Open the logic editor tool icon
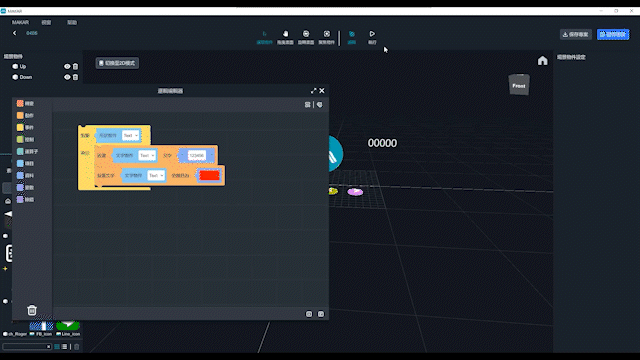The height and width of the screenshot is (360, 640). (351, 37)
